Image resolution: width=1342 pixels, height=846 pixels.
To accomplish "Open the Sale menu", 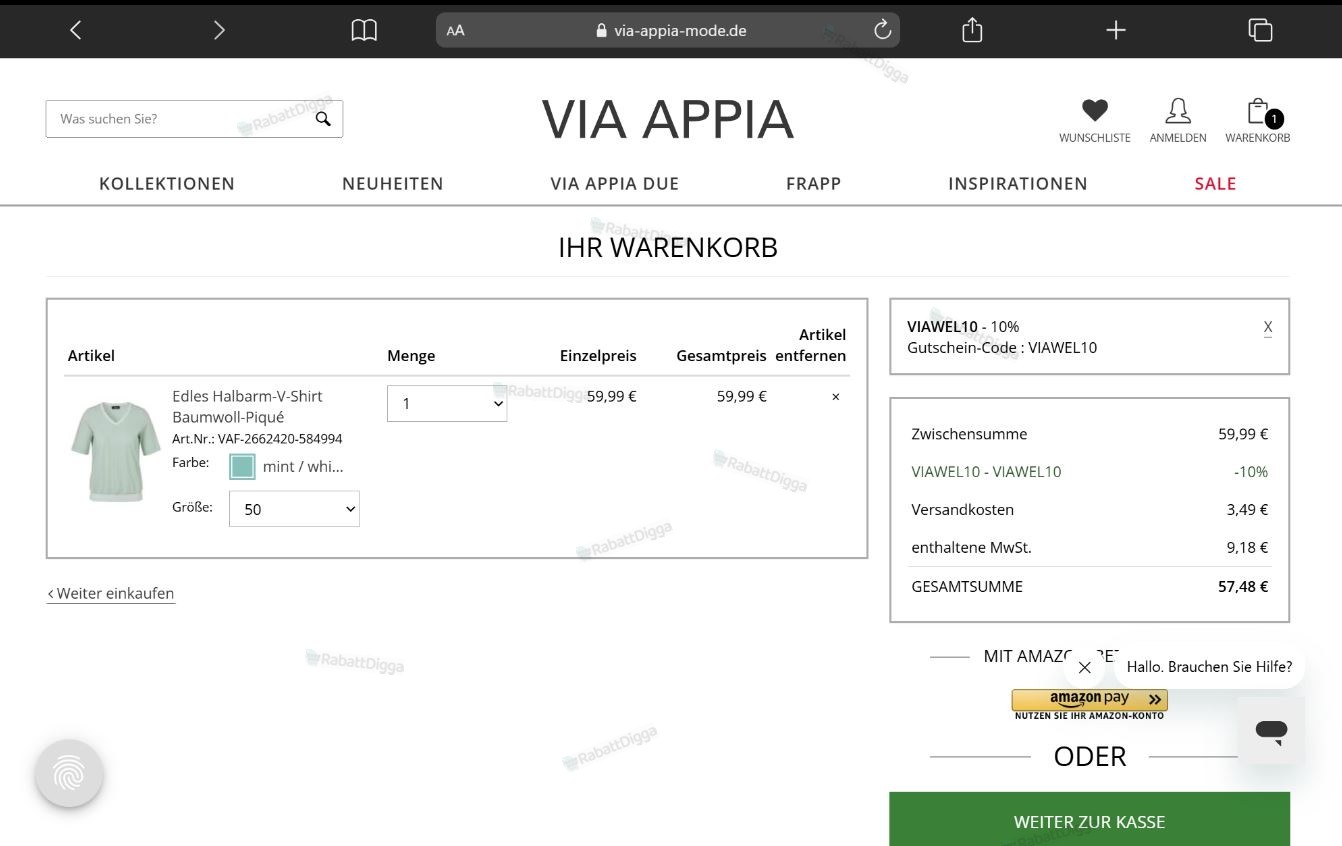I will (x=1216, y=184).
